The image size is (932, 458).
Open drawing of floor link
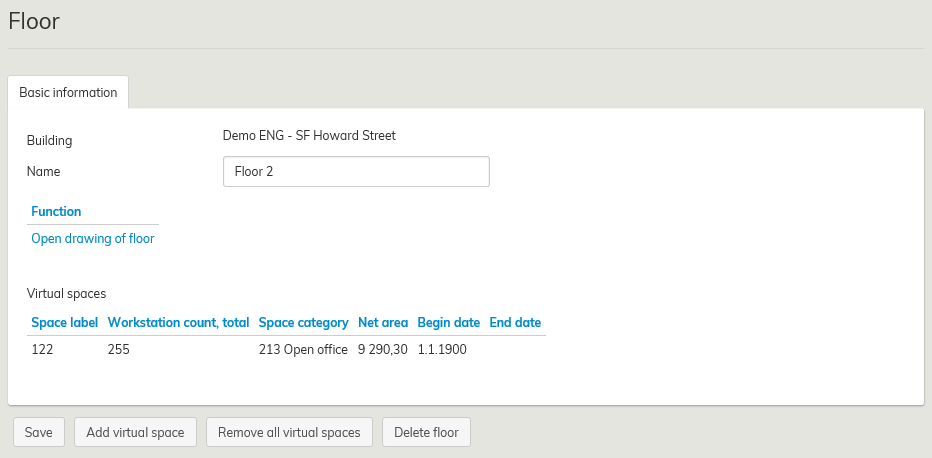(93, 239)
